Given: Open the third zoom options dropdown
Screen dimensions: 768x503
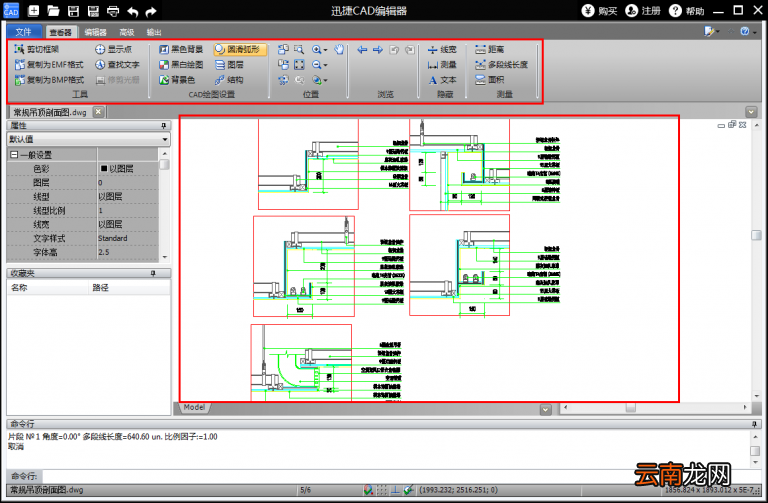Looking at the screenshot, I should (x=325, y=80).
